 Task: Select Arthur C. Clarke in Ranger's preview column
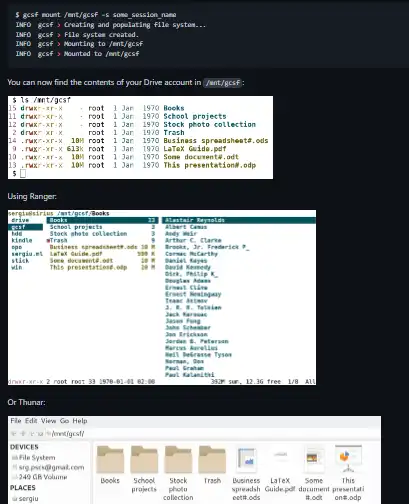click(193, 240)
